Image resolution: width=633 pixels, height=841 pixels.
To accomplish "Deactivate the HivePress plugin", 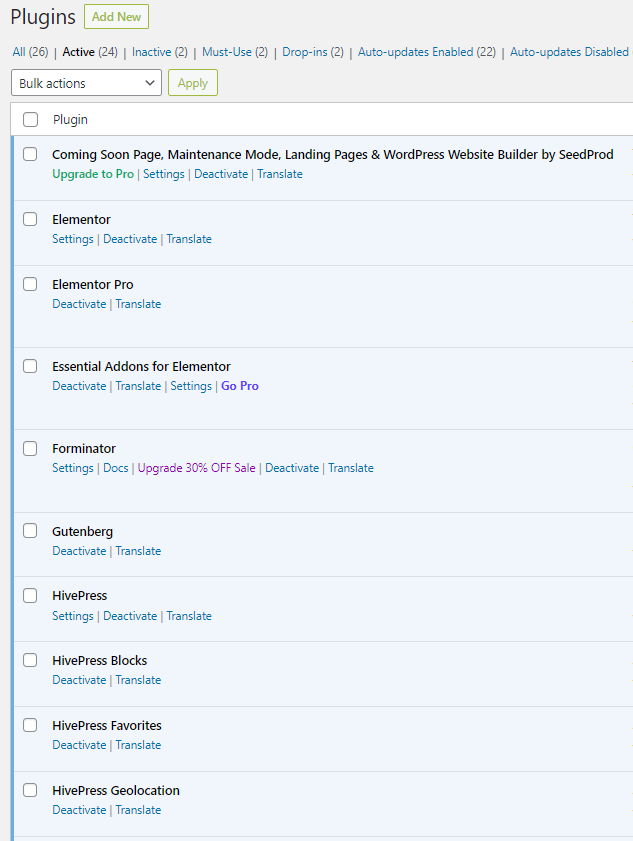I will (x=130, y=616).
